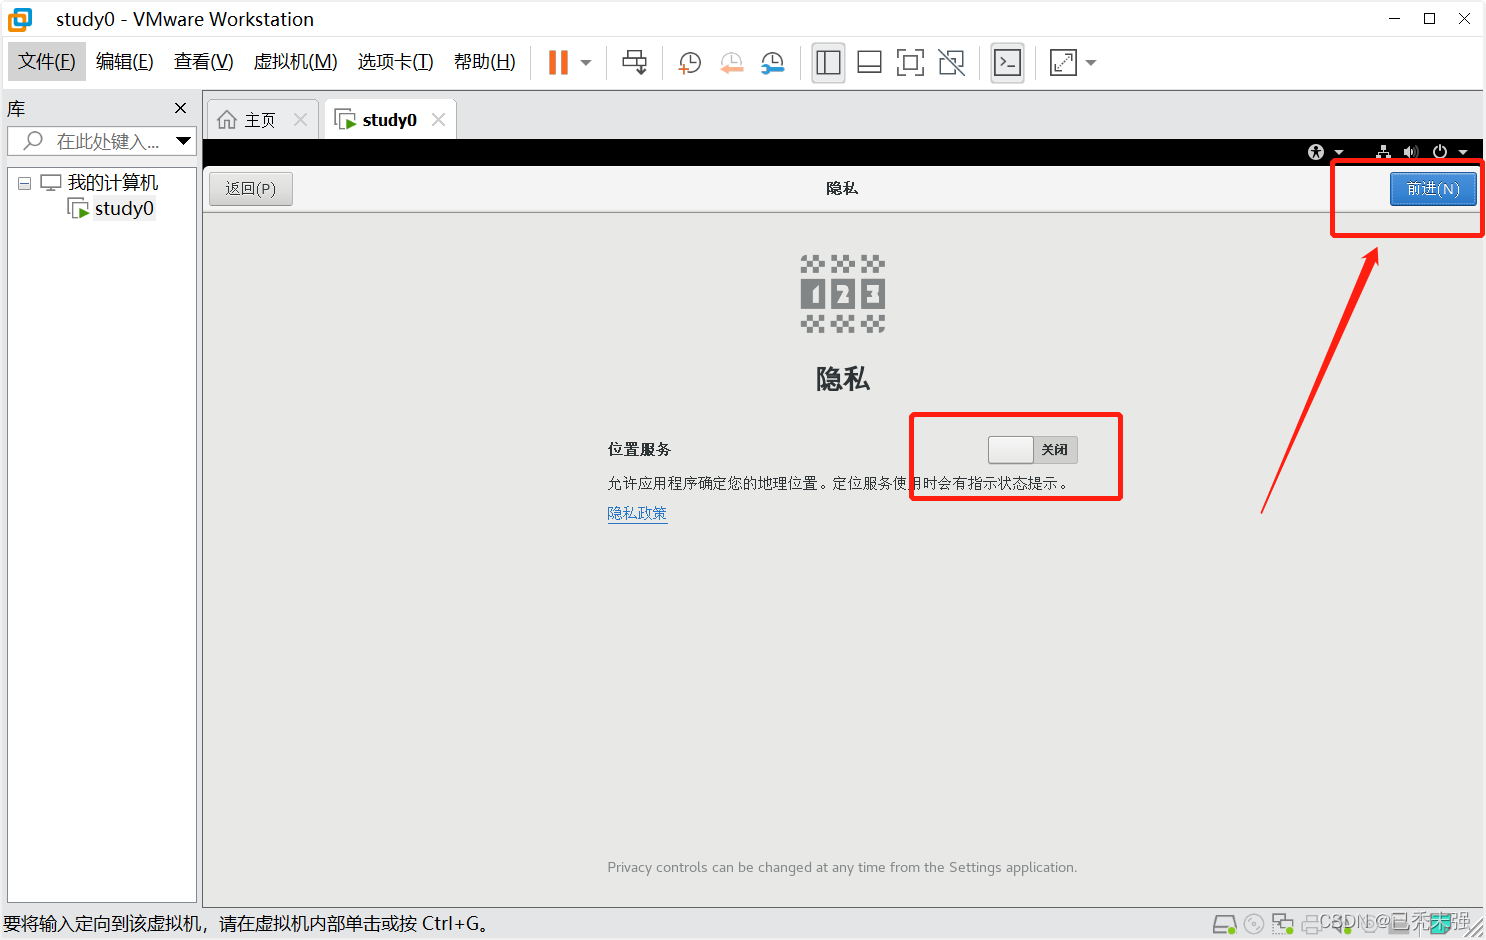Close the library panel
Viewport: 1486px width, 940px height.
180,108
